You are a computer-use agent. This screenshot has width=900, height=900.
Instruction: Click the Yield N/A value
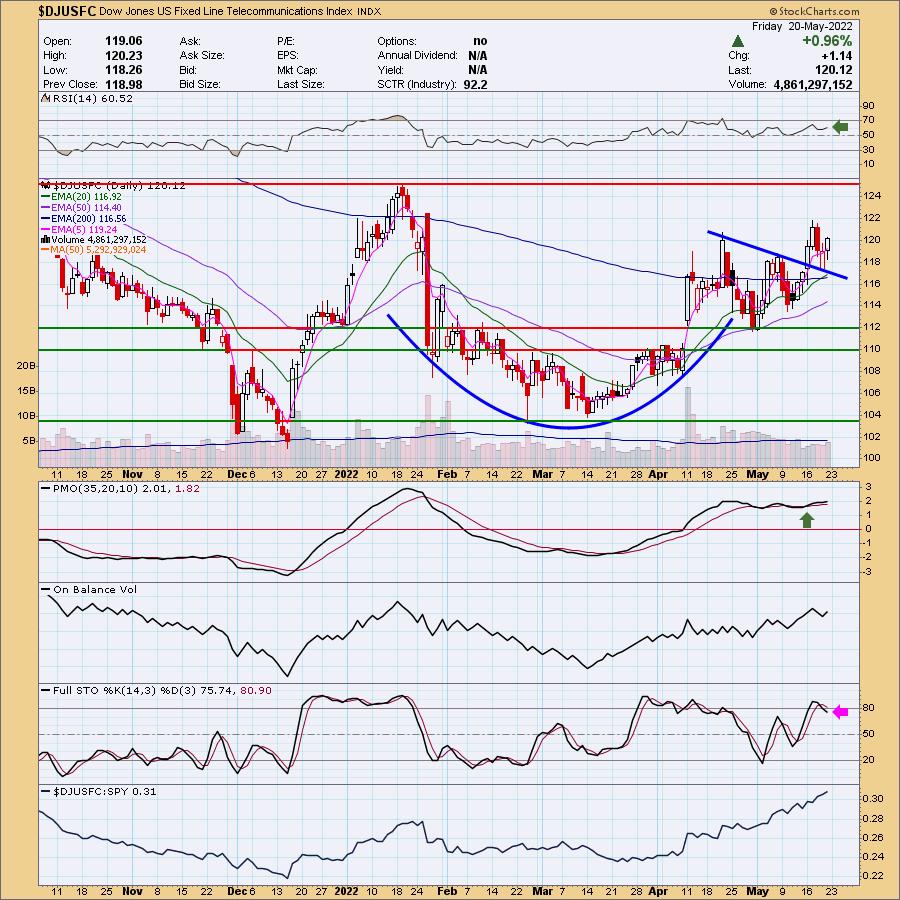[x=478, y=70]
